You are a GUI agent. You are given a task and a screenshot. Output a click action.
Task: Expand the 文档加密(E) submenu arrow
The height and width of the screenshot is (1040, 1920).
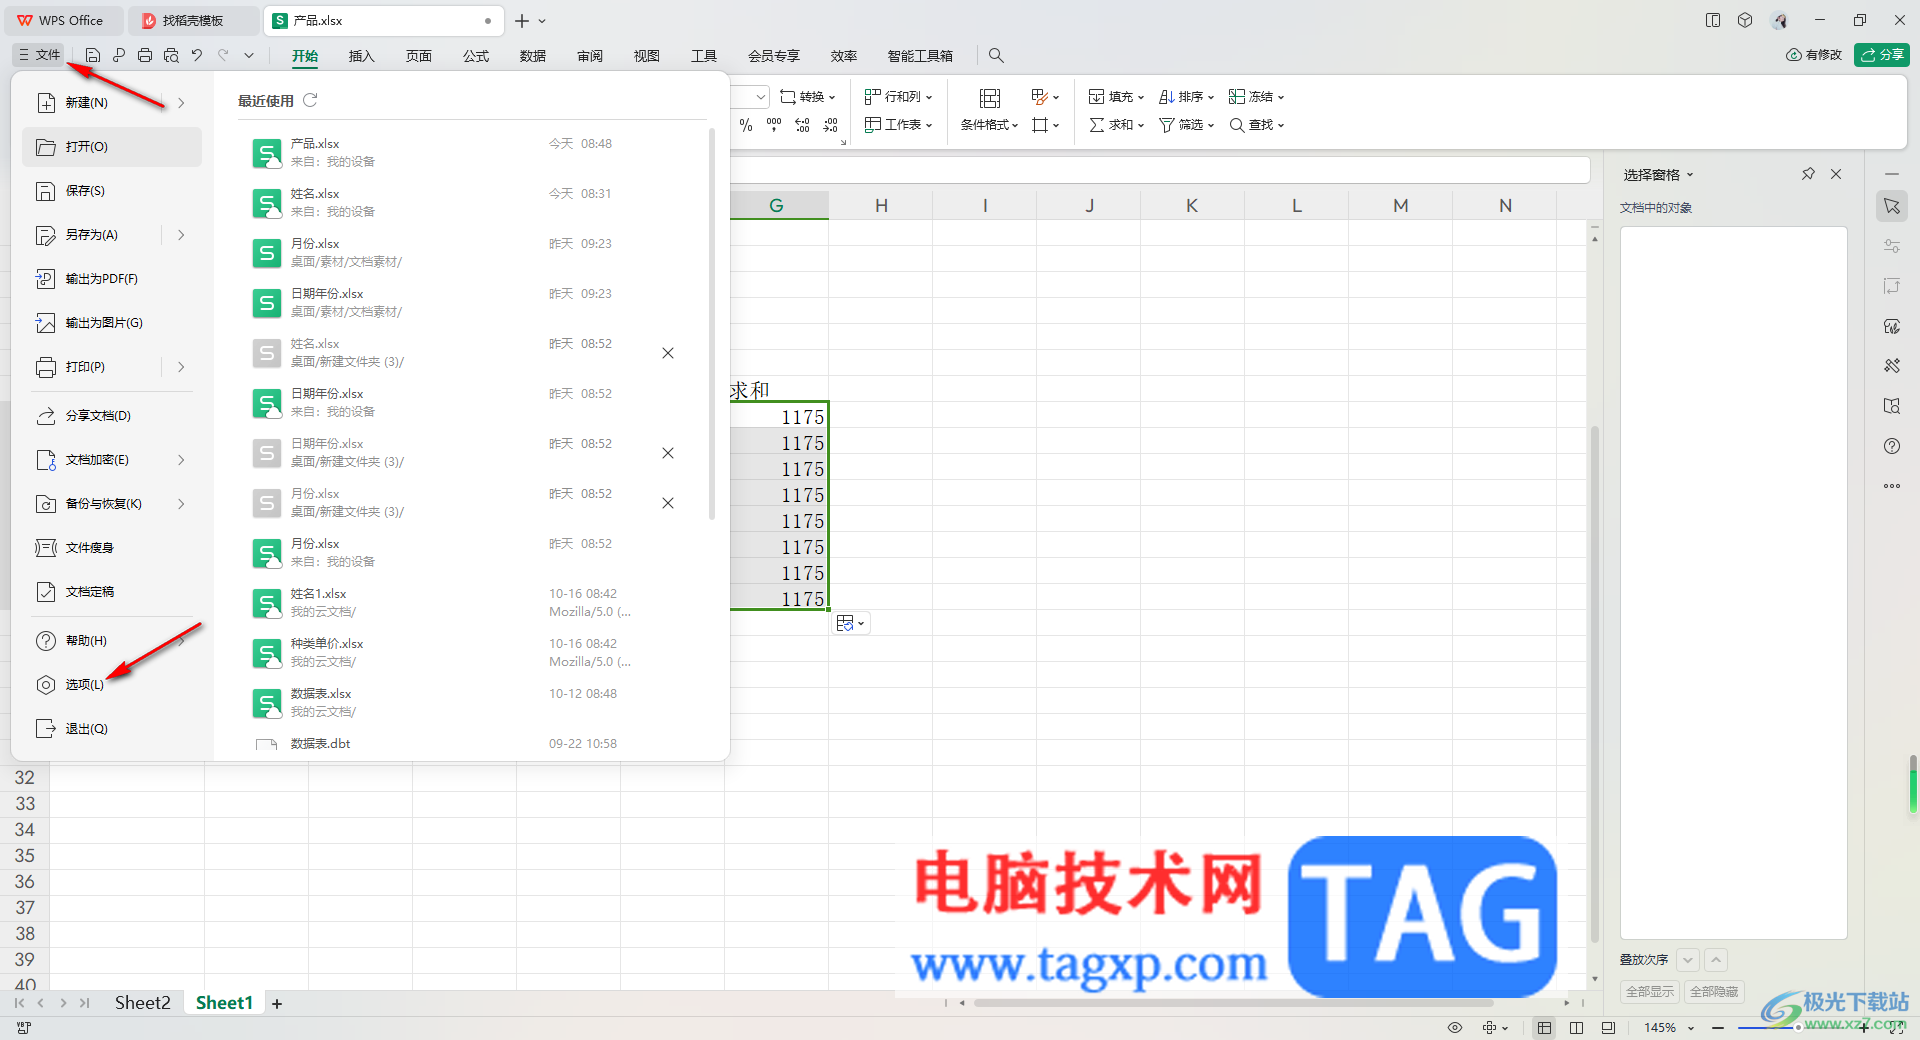point(181,460)
